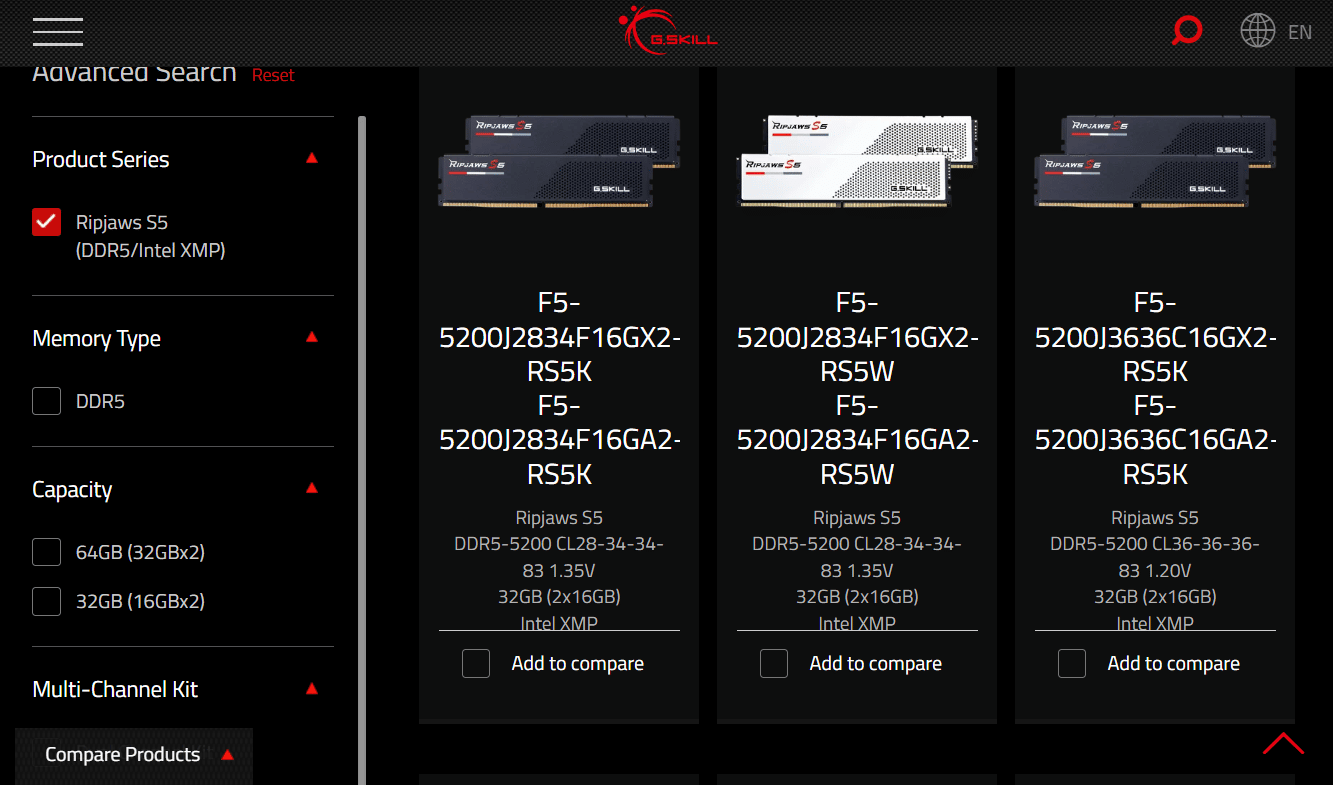Click the sidebar scrollbar track
Screen dimensions: 1333x785
(x=362, y=400)
